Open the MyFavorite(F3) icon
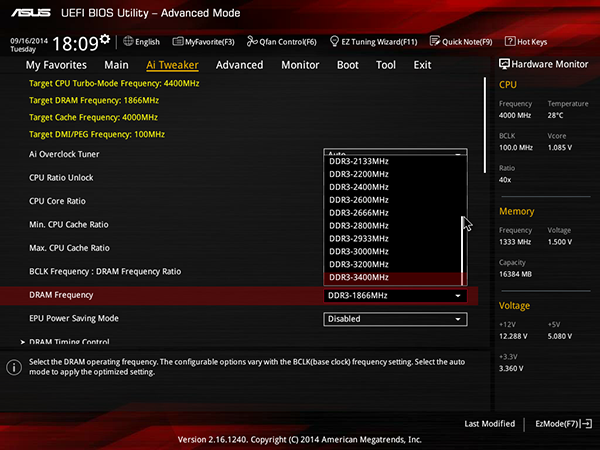Viewport: 600px width, 450px height. [178, 41]
